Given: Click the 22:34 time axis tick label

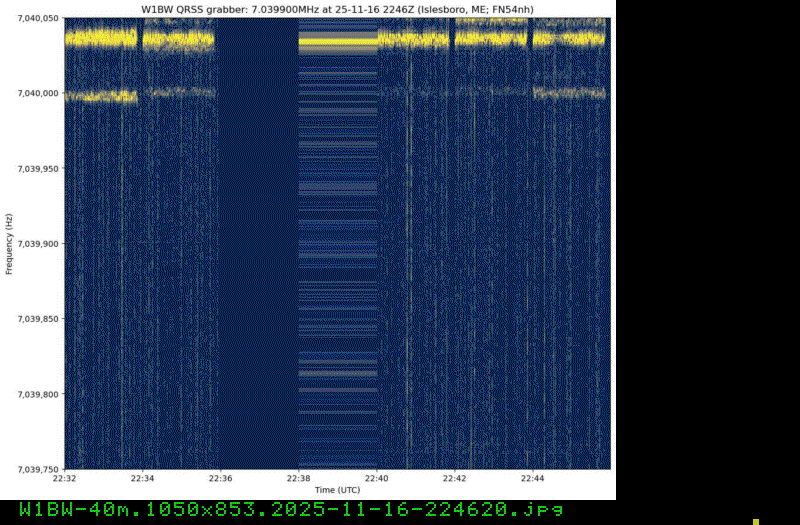Looking at the screenshot, I should pyautogui.click(x=143, y=479).
